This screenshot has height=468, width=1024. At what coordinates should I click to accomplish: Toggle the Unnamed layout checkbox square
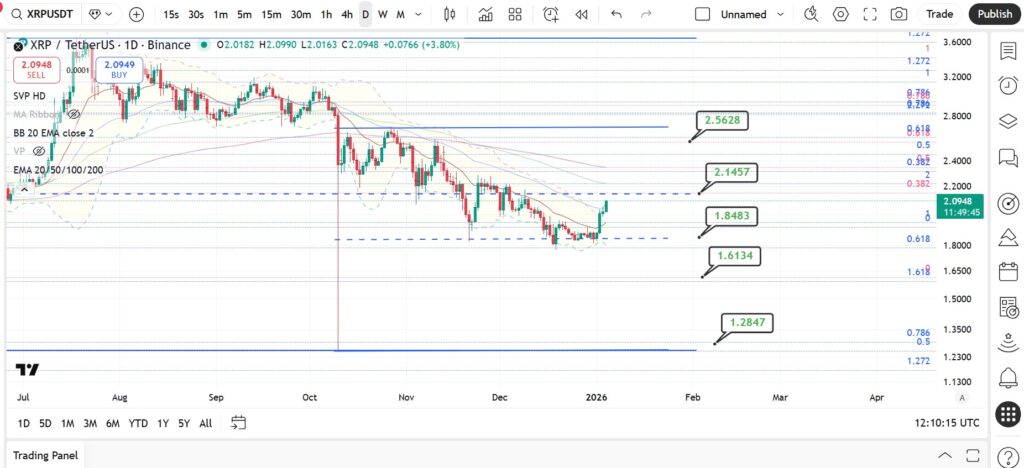702,14
